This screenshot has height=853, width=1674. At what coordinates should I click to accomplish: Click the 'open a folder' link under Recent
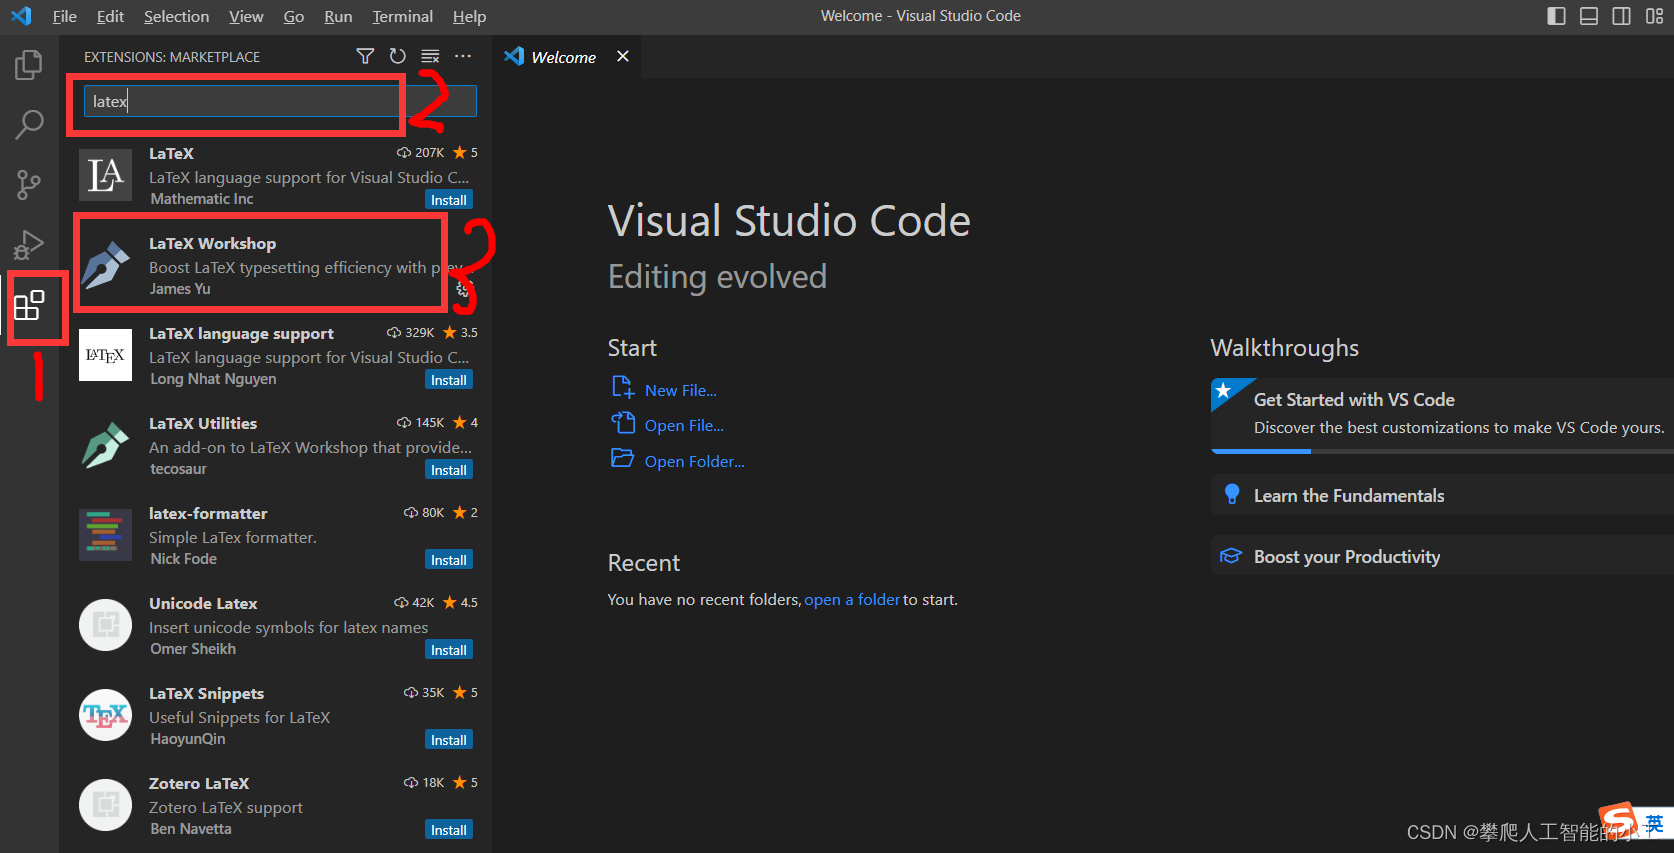[852, 599]
